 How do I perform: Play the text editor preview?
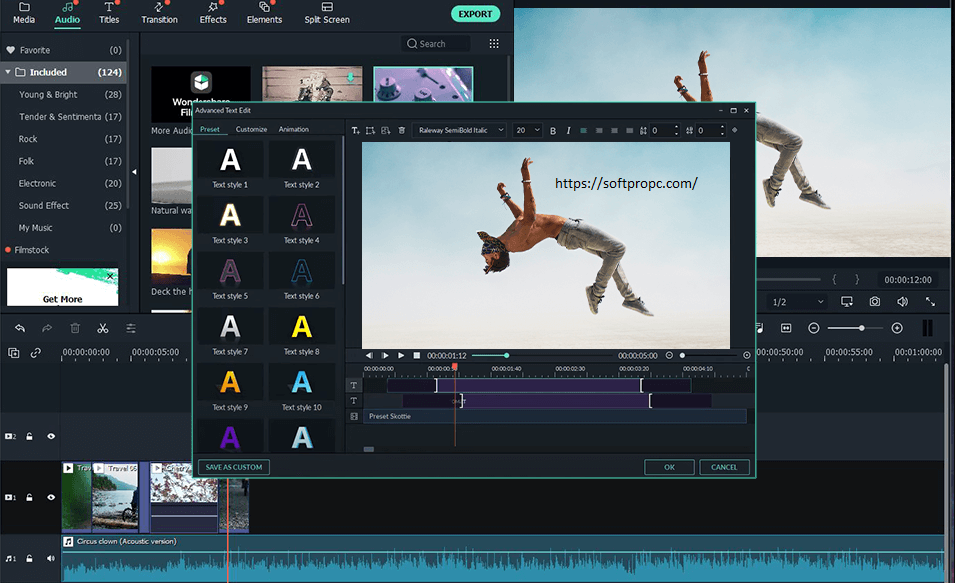401,355
